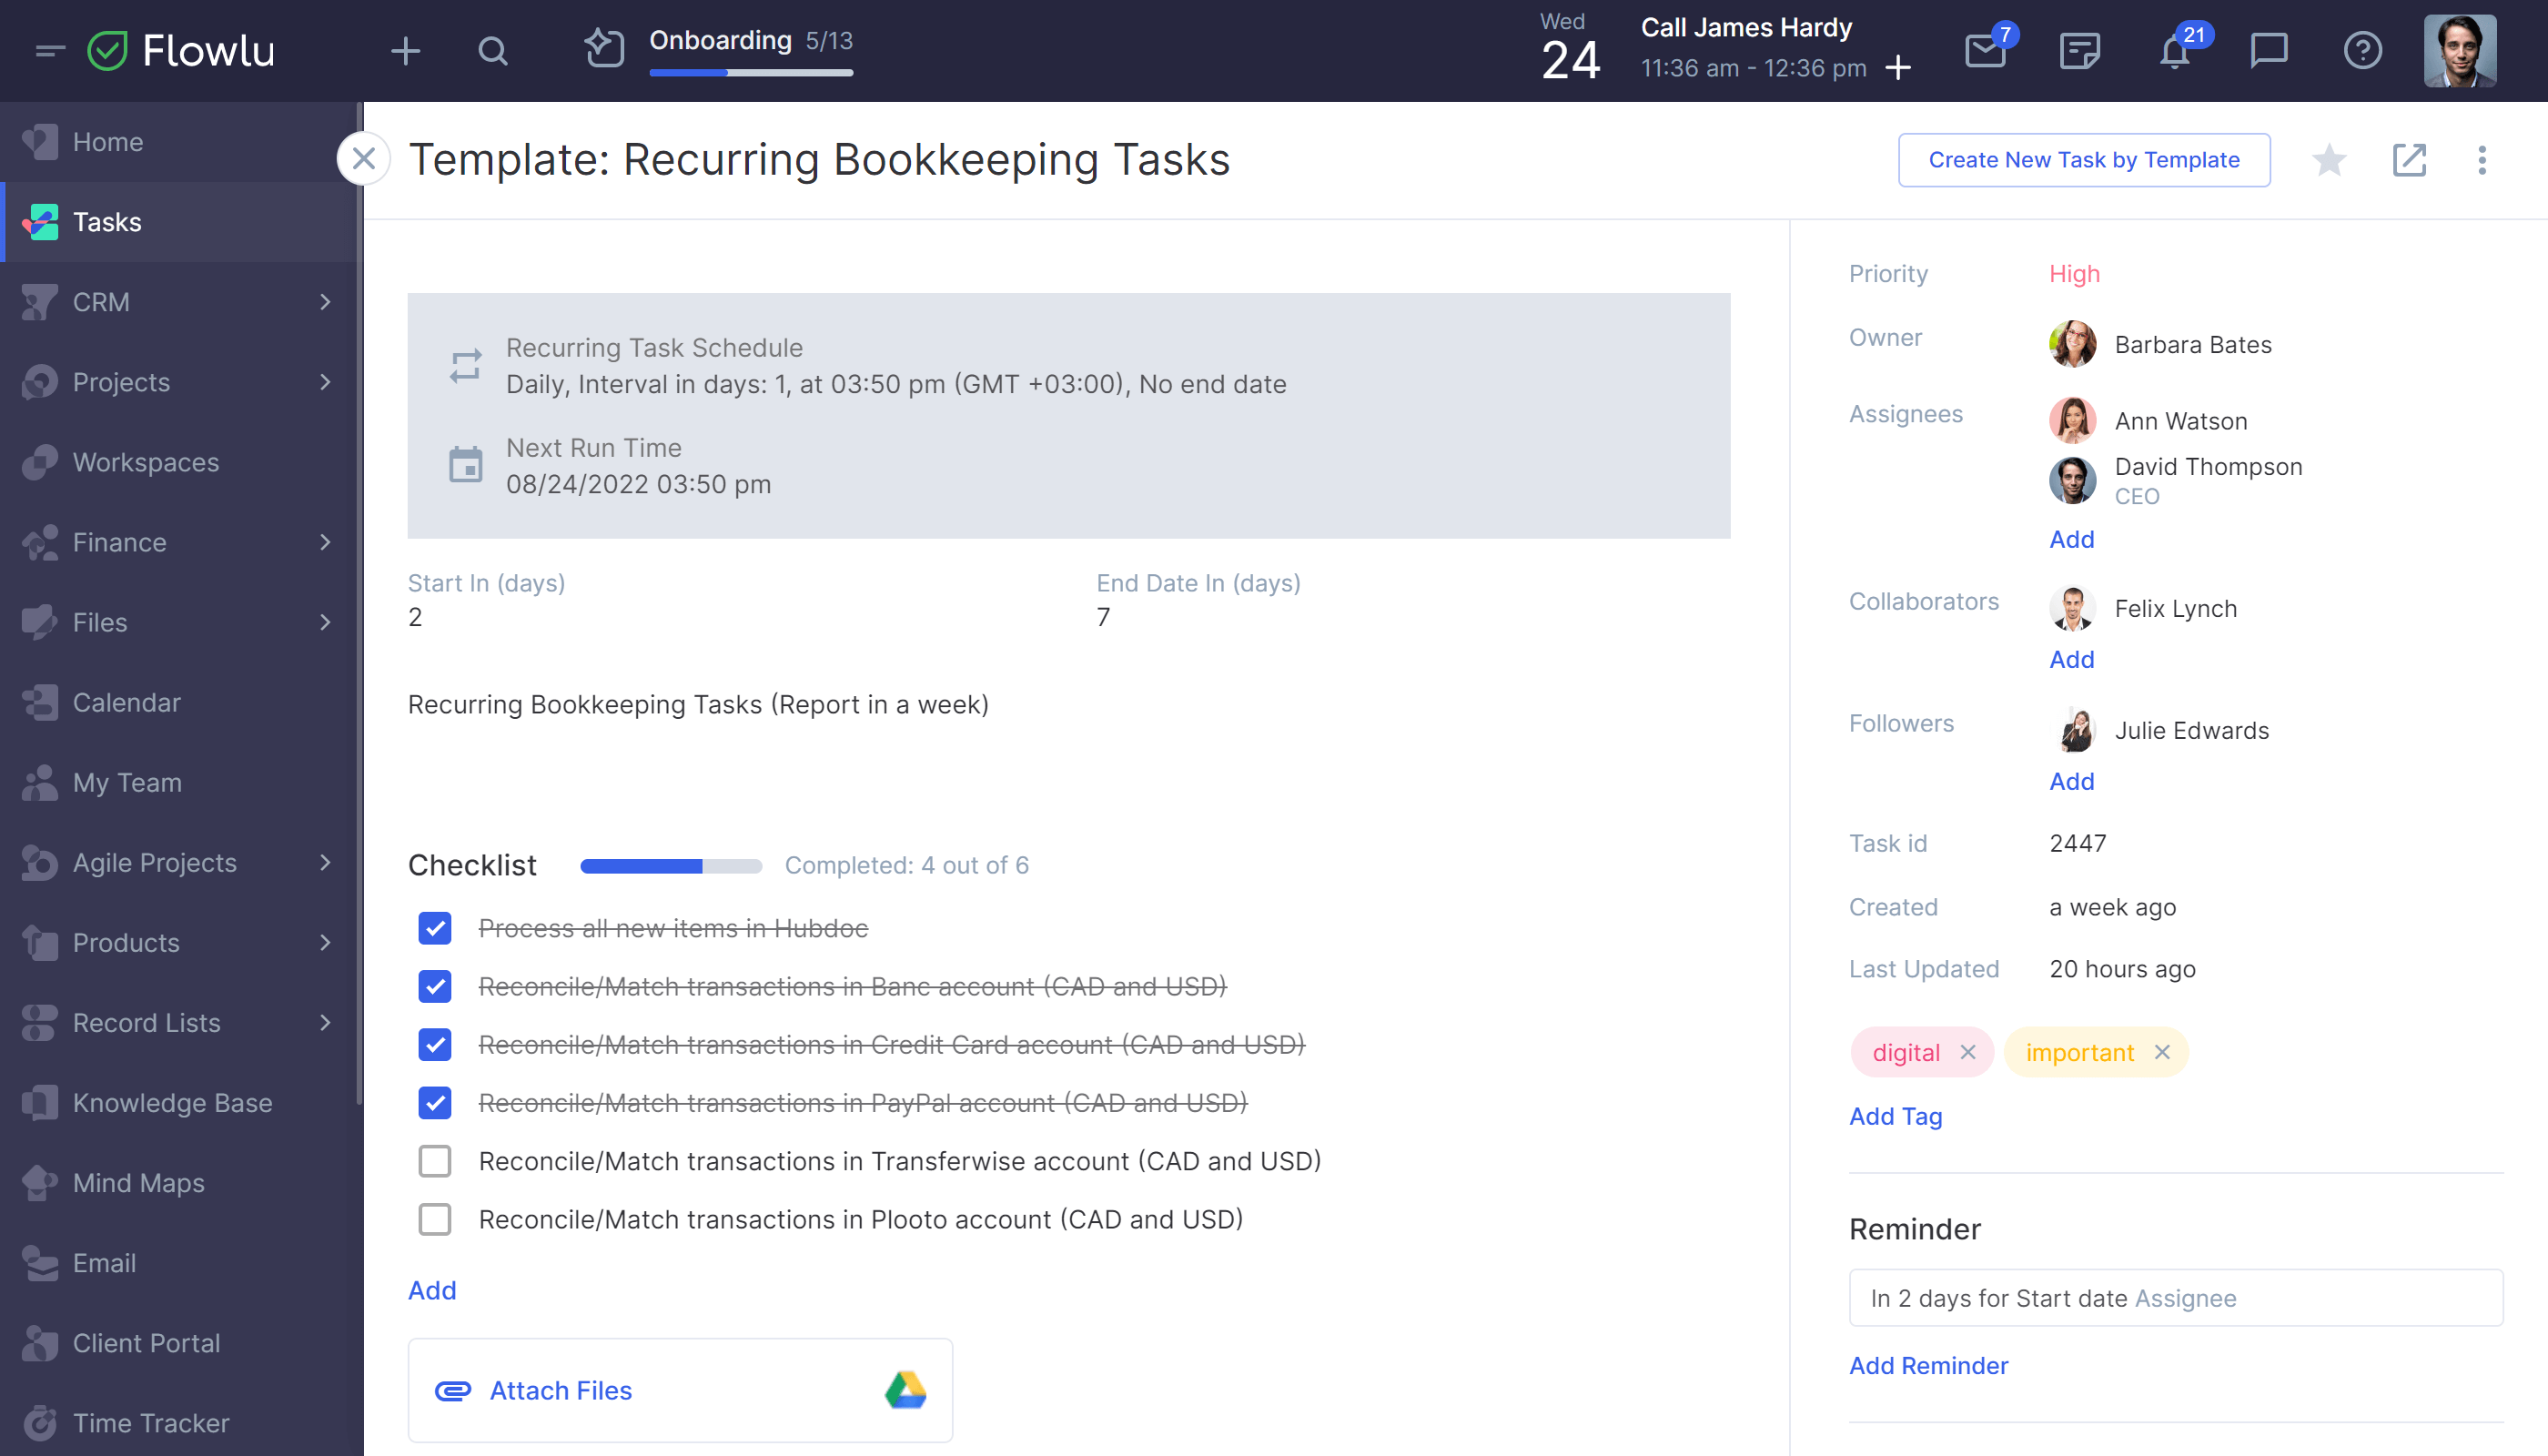Open template in full screen via external icon

click(x=2410, y=159)
